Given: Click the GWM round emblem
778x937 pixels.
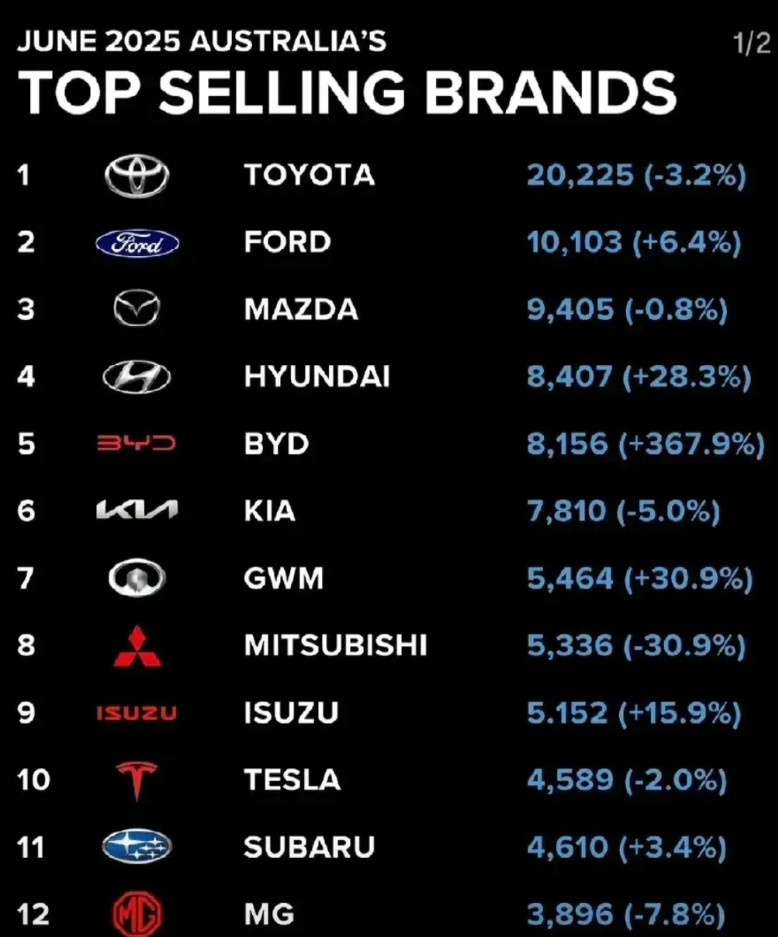Looking at the screenshot, I should [137, 578].
